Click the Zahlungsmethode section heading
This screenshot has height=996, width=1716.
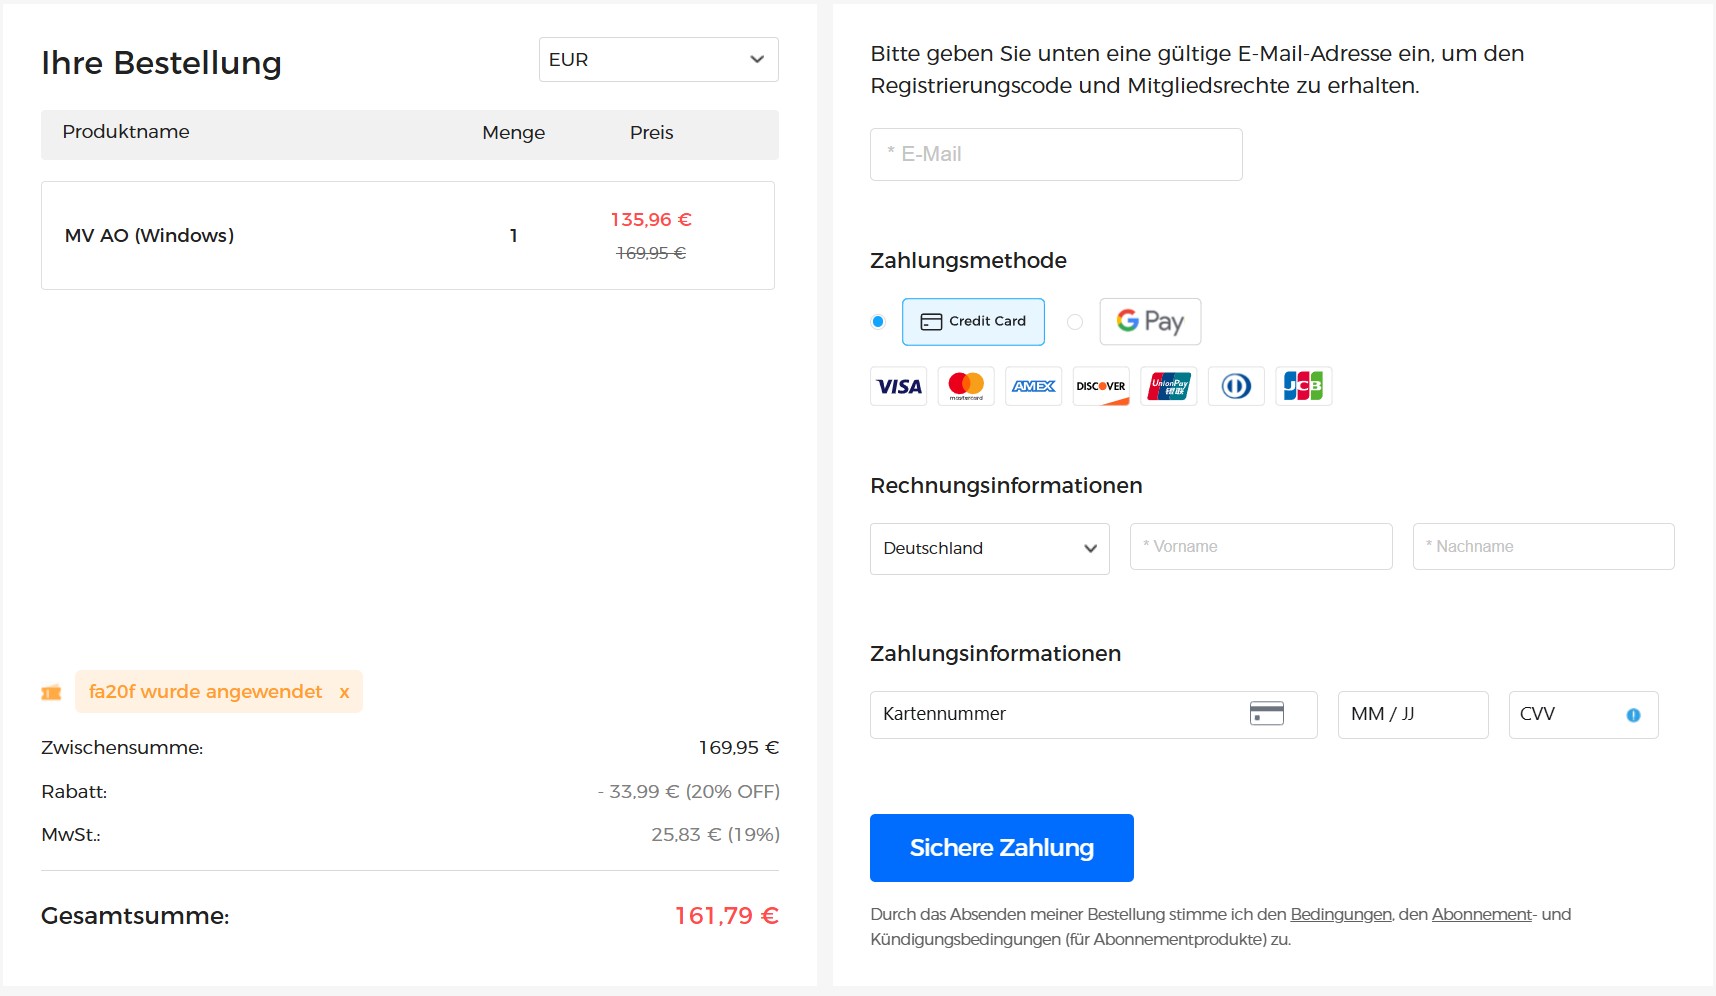968,260
